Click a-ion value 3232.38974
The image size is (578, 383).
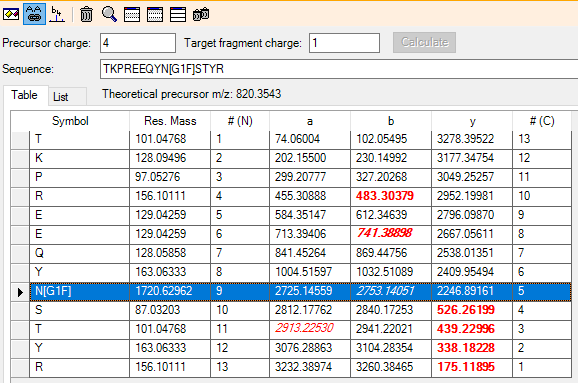coord(310,367)
